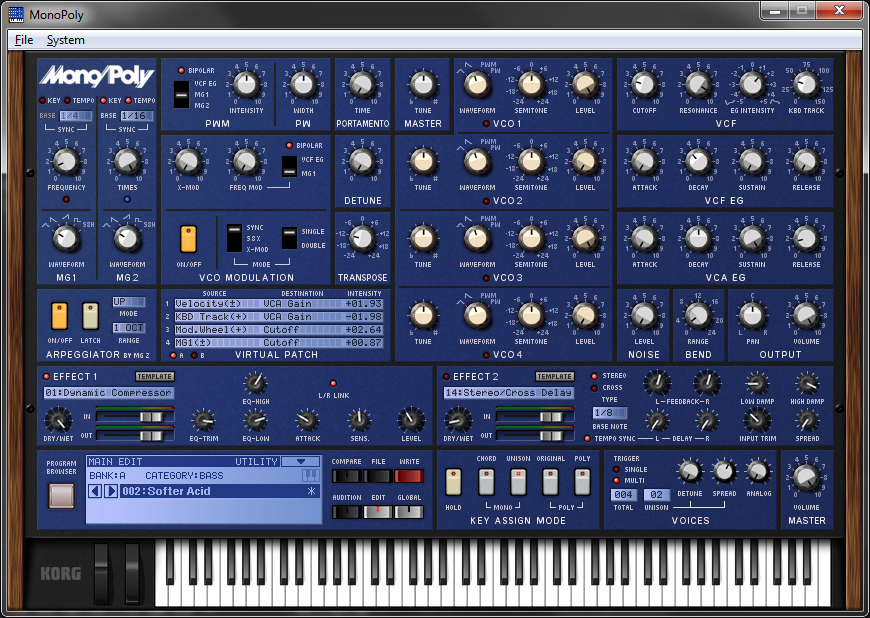870x618 pixels.
Task: Select Stereo delay type
Action: (594, 376)
